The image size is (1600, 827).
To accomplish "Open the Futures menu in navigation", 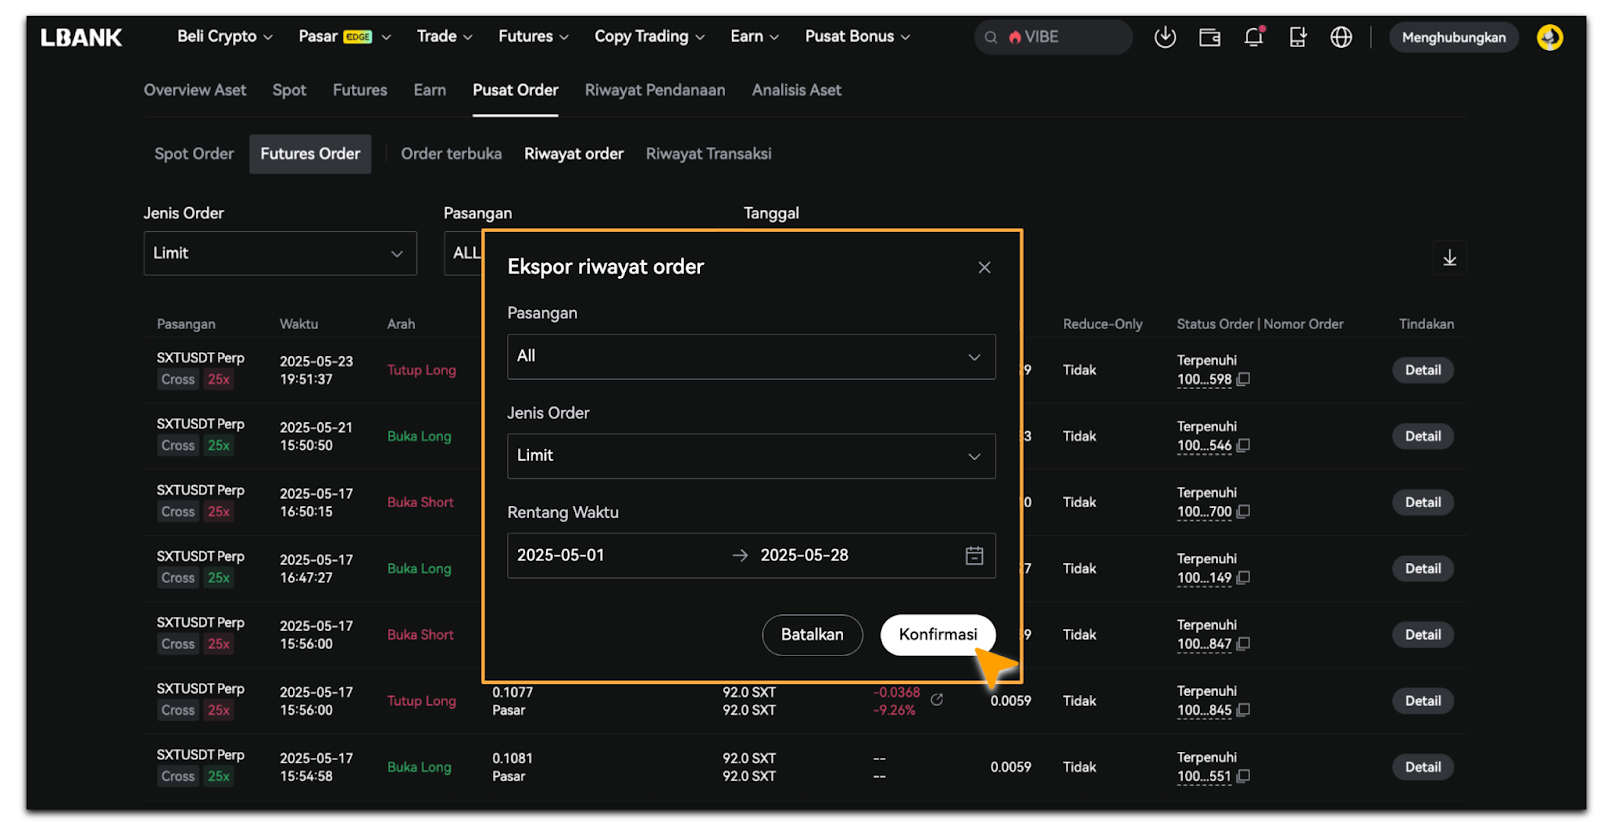I will click(533, 37).
